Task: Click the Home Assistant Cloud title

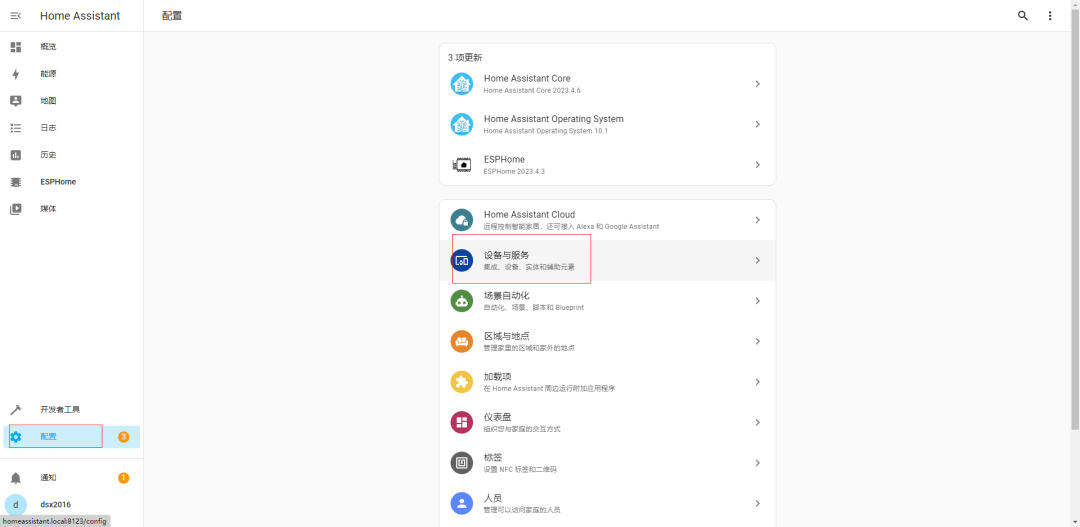Action: pyautogui.click(x=529, y=214)
